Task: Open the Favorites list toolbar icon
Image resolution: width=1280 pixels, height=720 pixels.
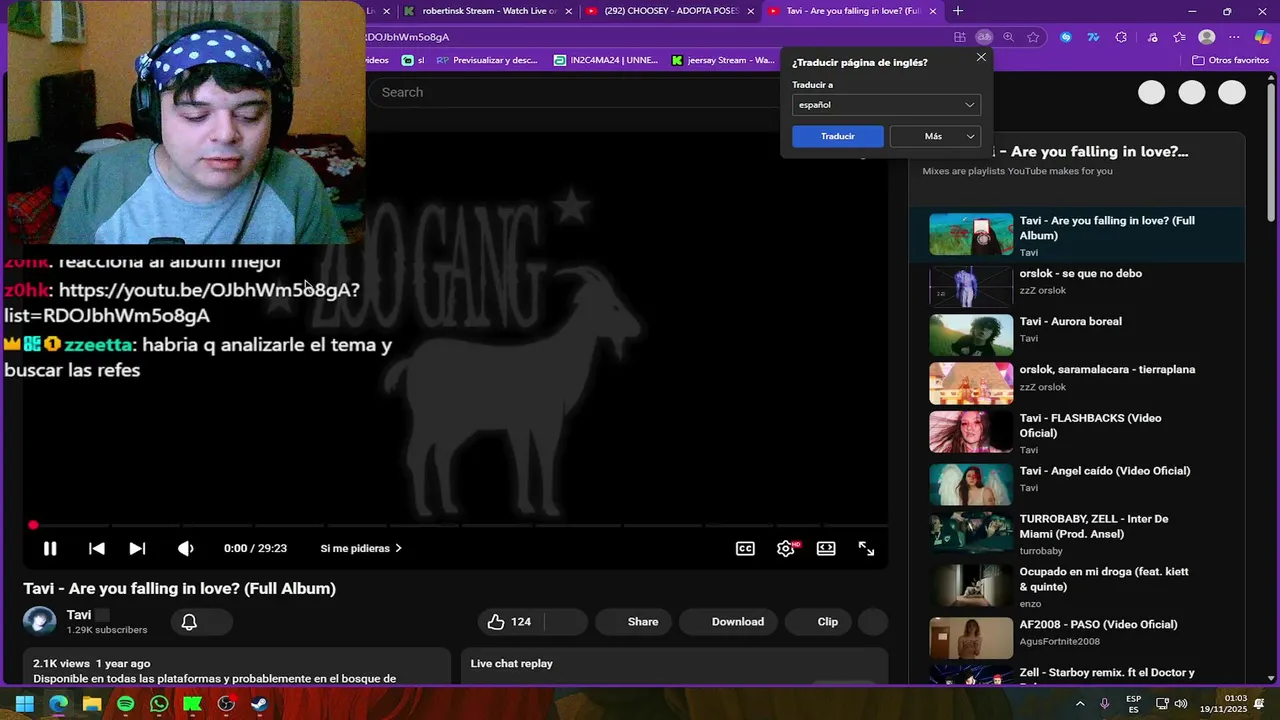Action: (x=1180, y=37)
